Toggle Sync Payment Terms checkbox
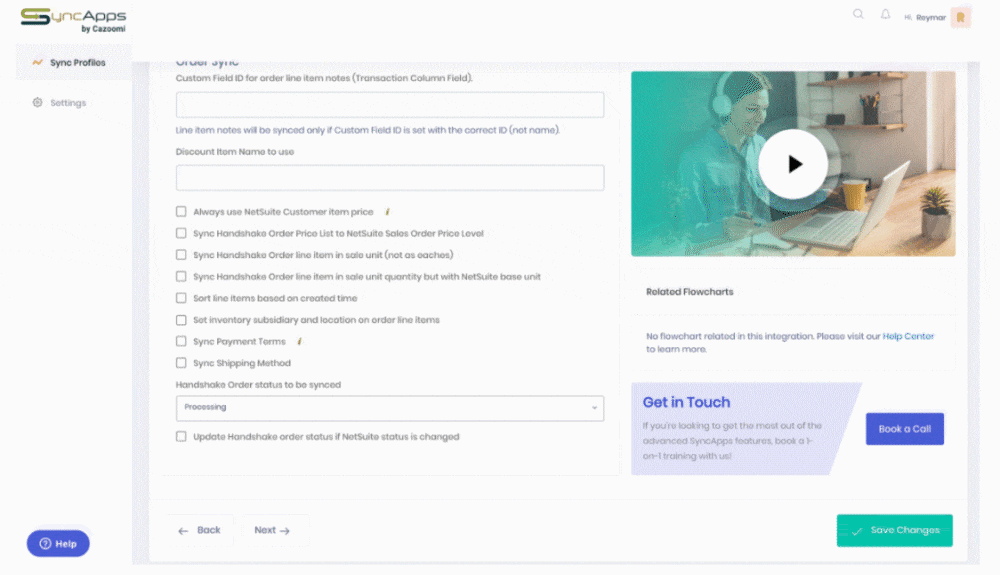The image size is (1000, 575). [x=181, y=342]
